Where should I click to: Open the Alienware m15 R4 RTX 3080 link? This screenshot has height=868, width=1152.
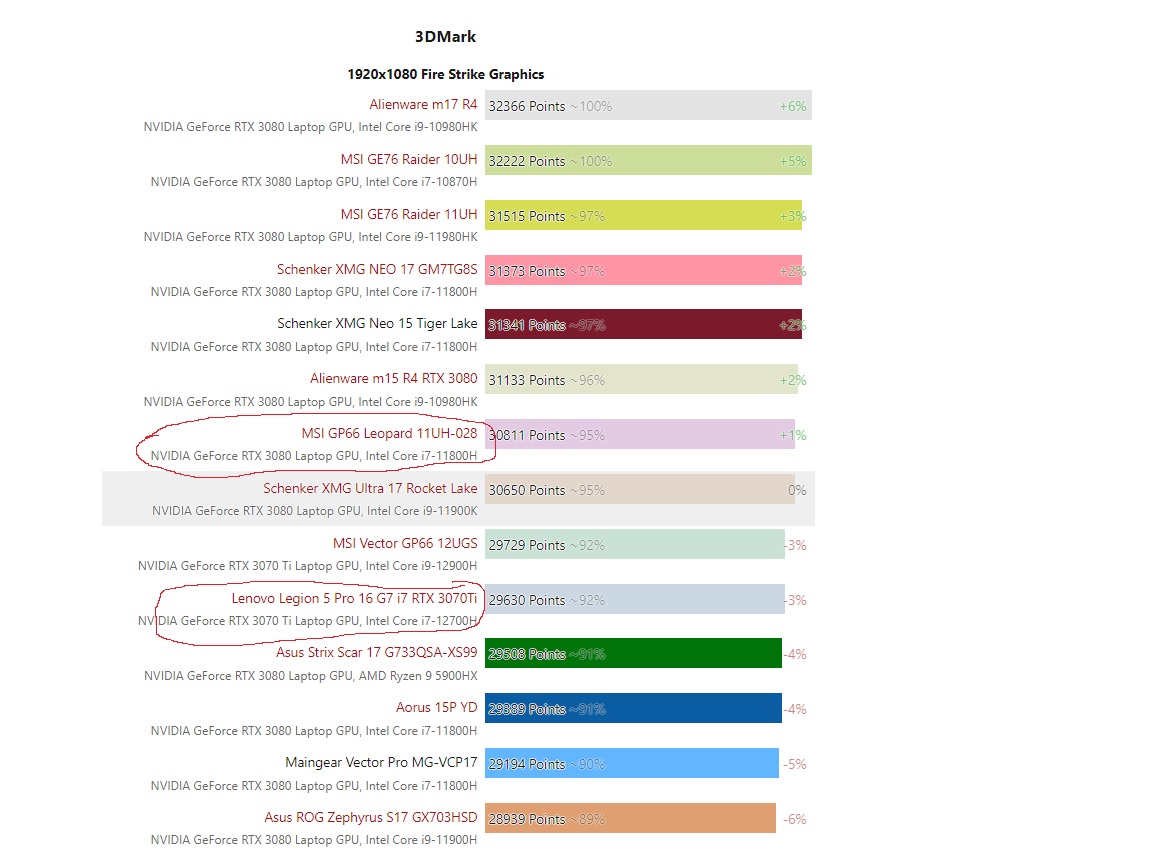click(394, 379)
